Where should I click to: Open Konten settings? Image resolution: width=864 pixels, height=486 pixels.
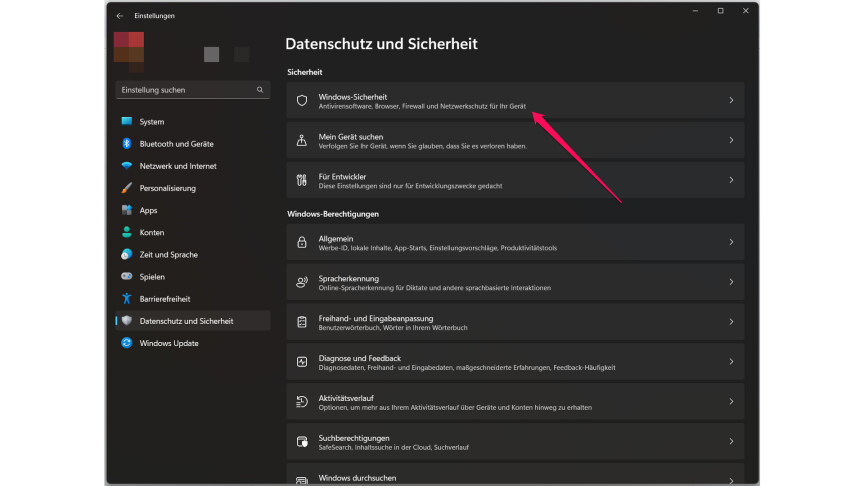tap(192, 232)
